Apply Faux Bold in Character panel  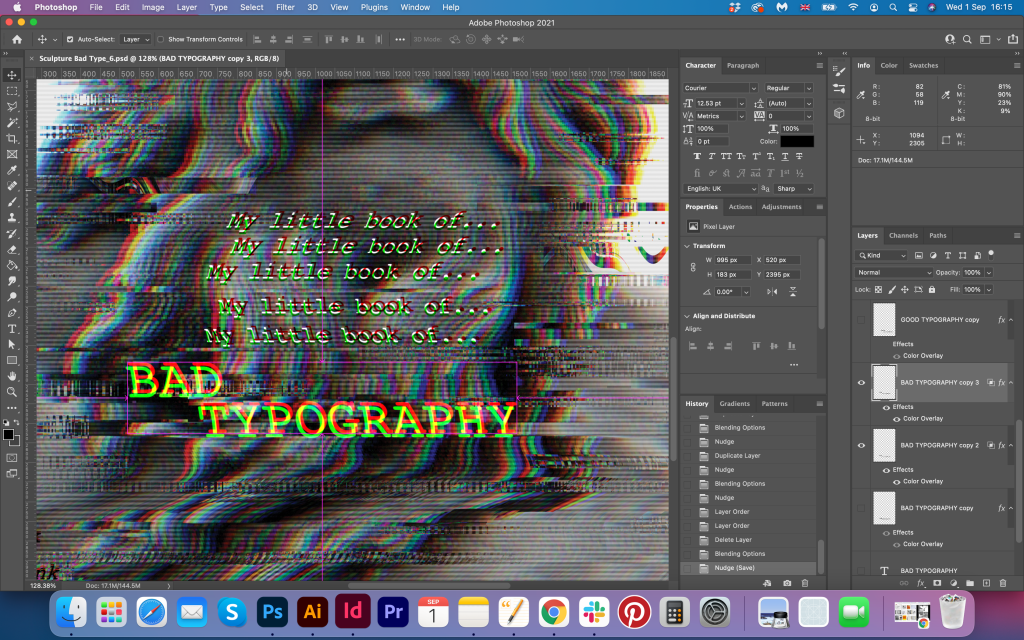(x=697, y=157)
